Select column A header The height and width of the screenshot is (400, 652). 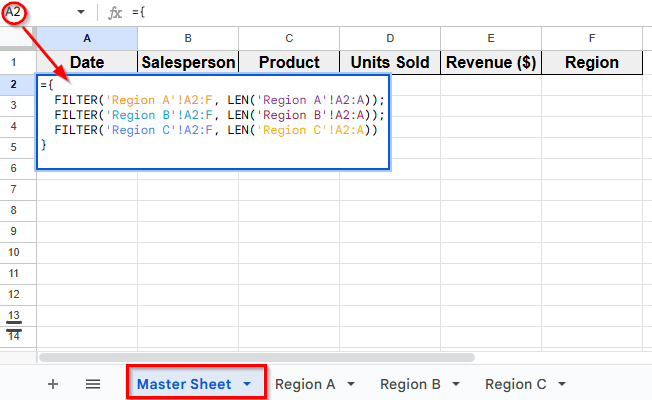87,39
